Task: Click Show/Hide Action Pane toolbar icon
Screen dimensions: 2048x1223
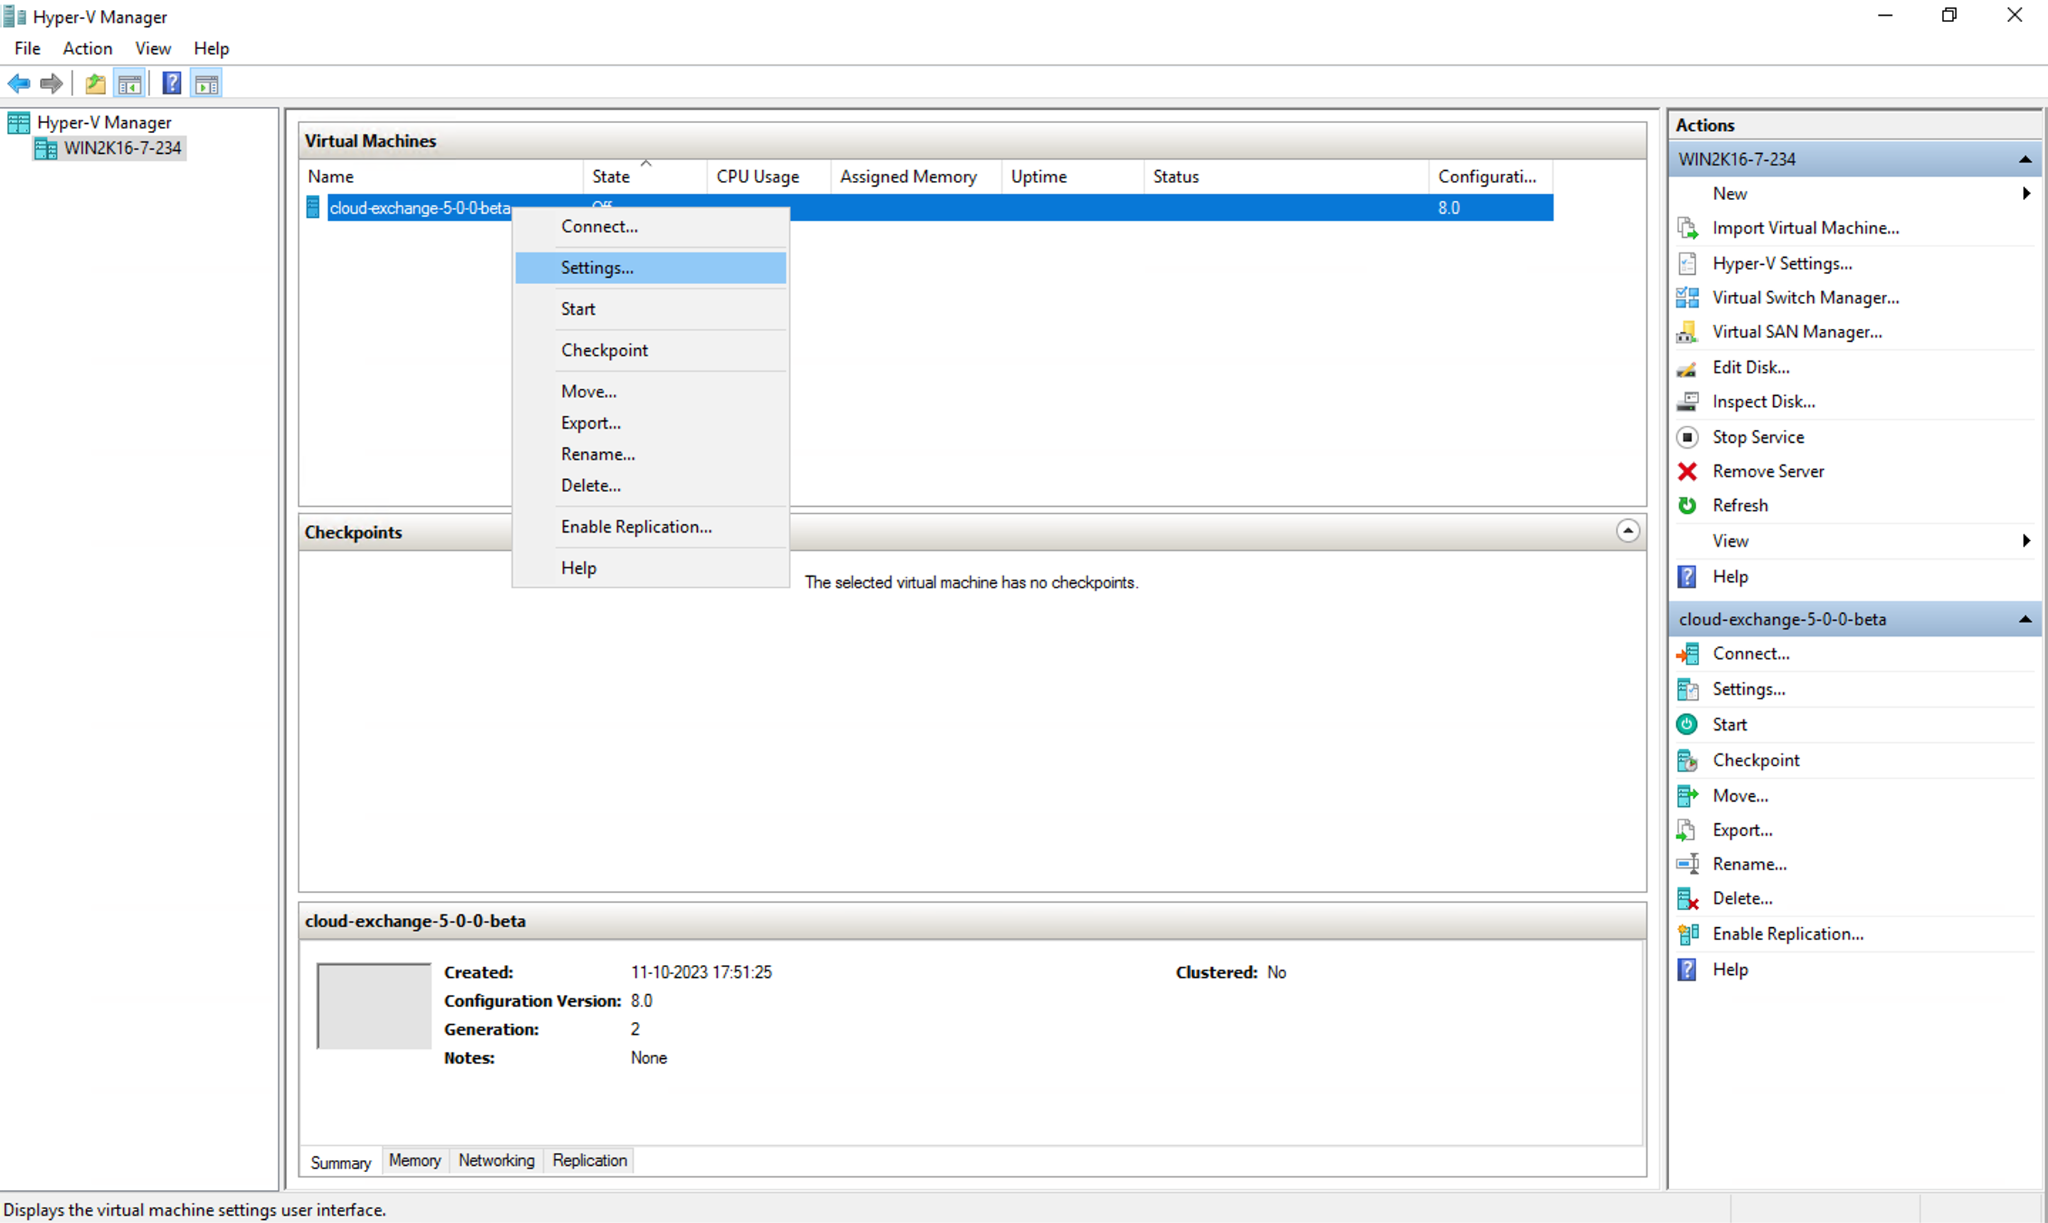Action: [x=207, y=84]
